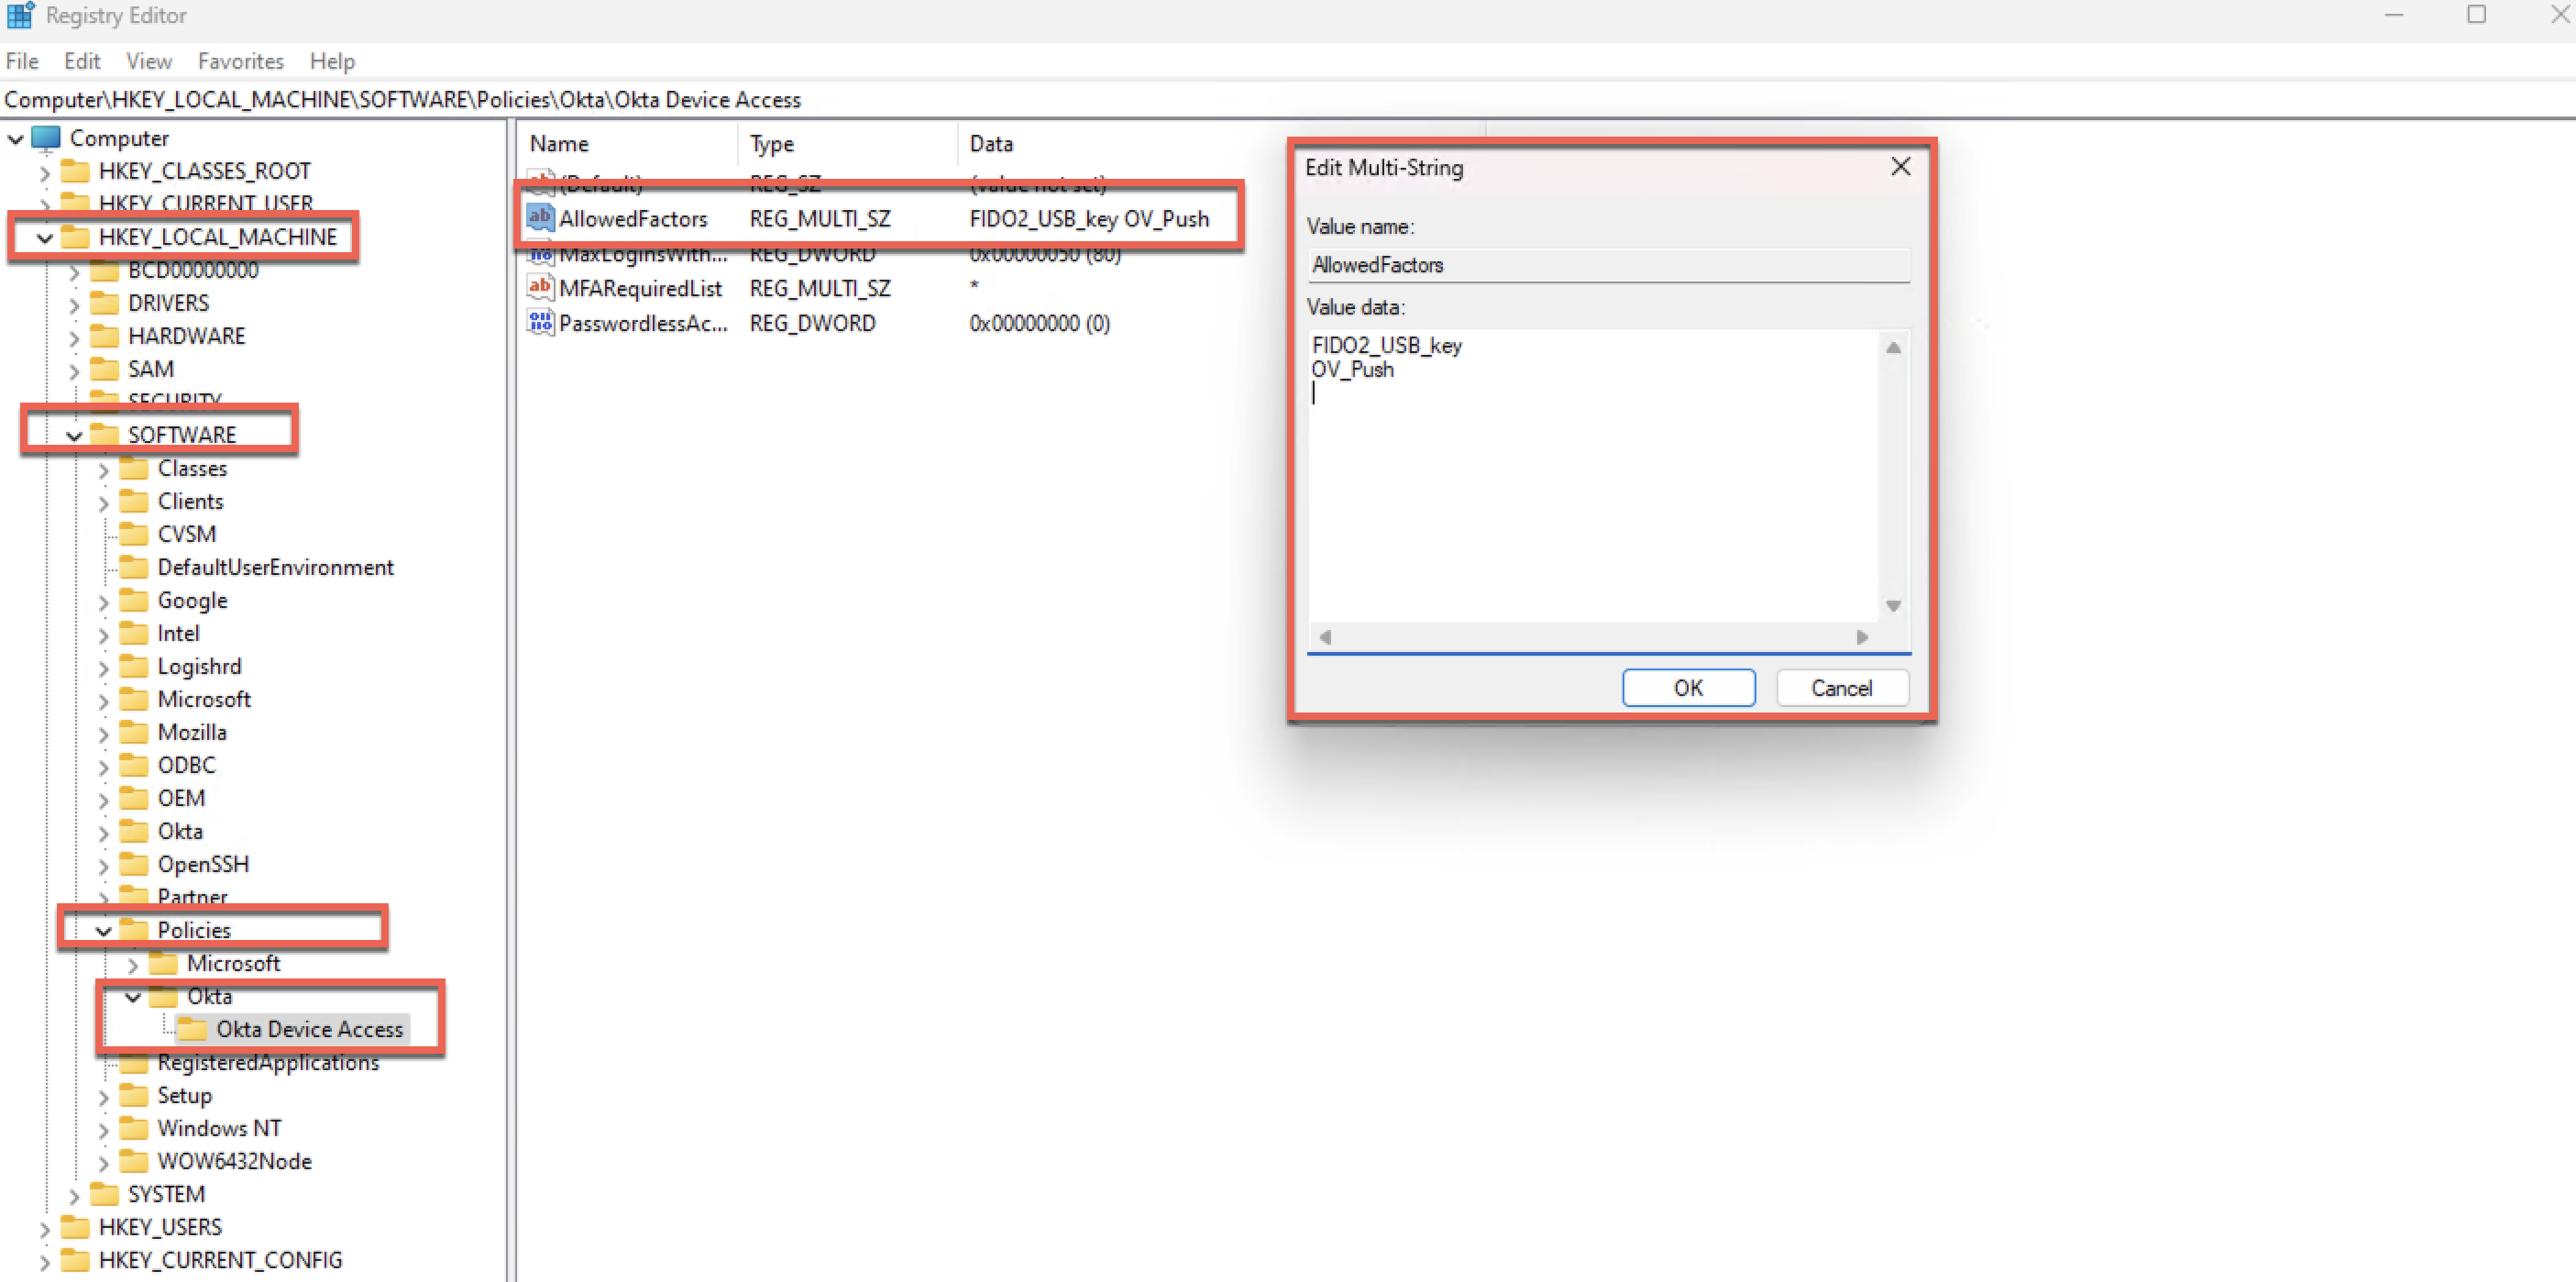Expand the HKEY_CLASSES_ROOT hive

click(x=45, y=172)
